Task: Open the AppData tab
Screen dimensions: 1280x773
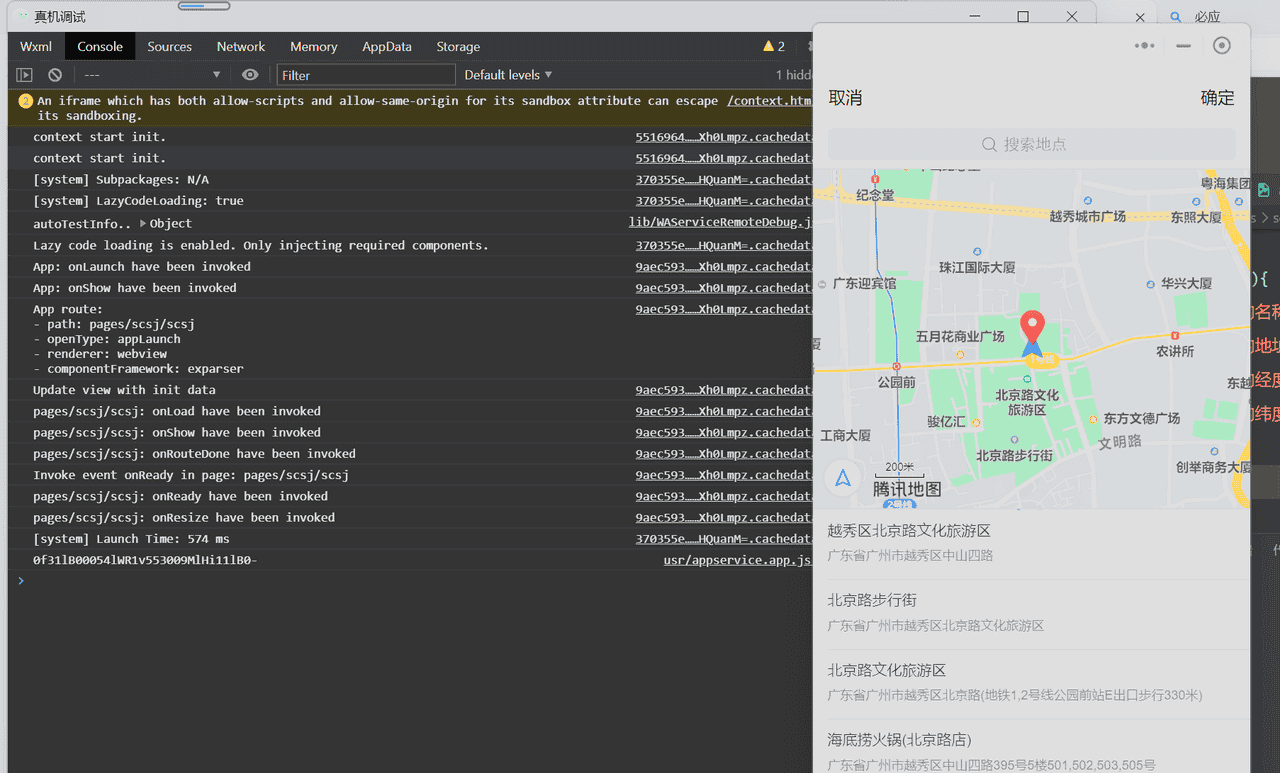Action: (x=387, y=47)
